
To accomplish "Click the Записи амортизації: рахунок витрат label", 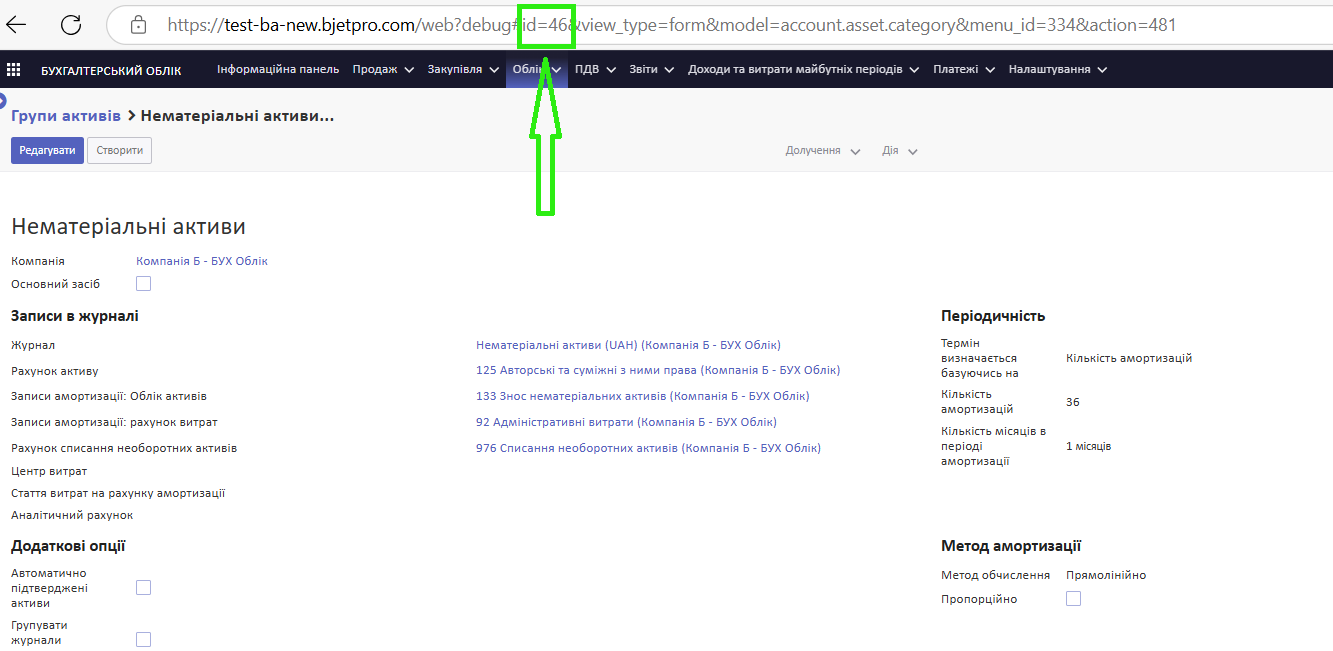I will point(114,422).
